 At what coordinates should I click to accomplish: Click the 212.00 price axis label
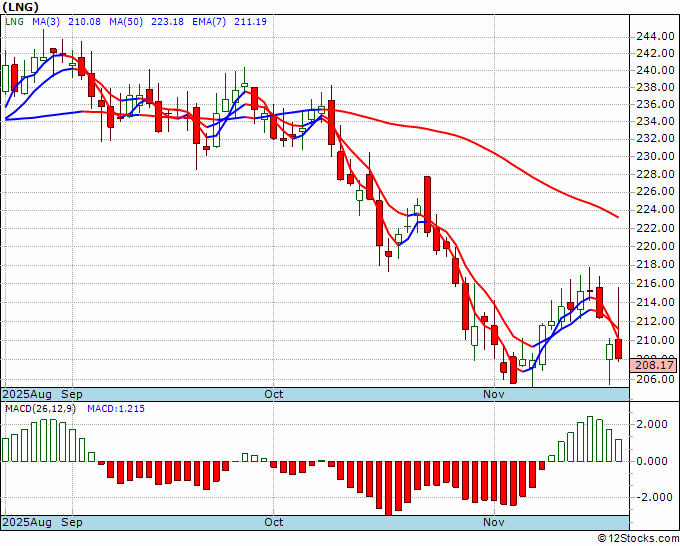point(655,321)
